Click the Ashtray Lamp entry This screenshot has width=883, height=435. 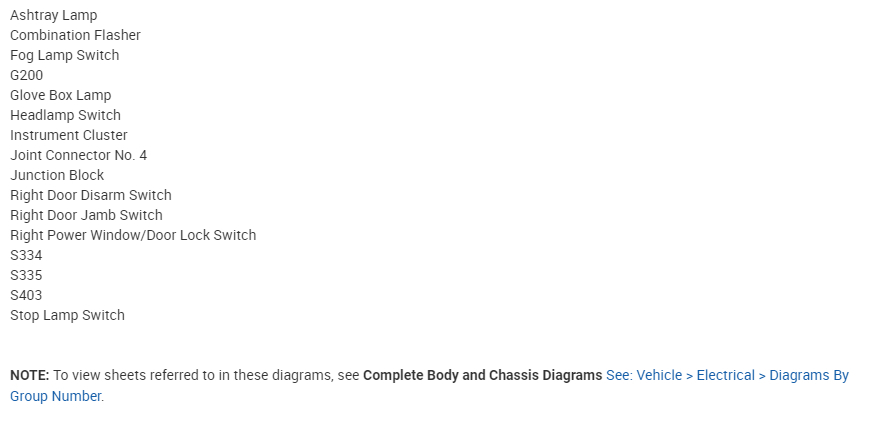[x=54, y=16]
